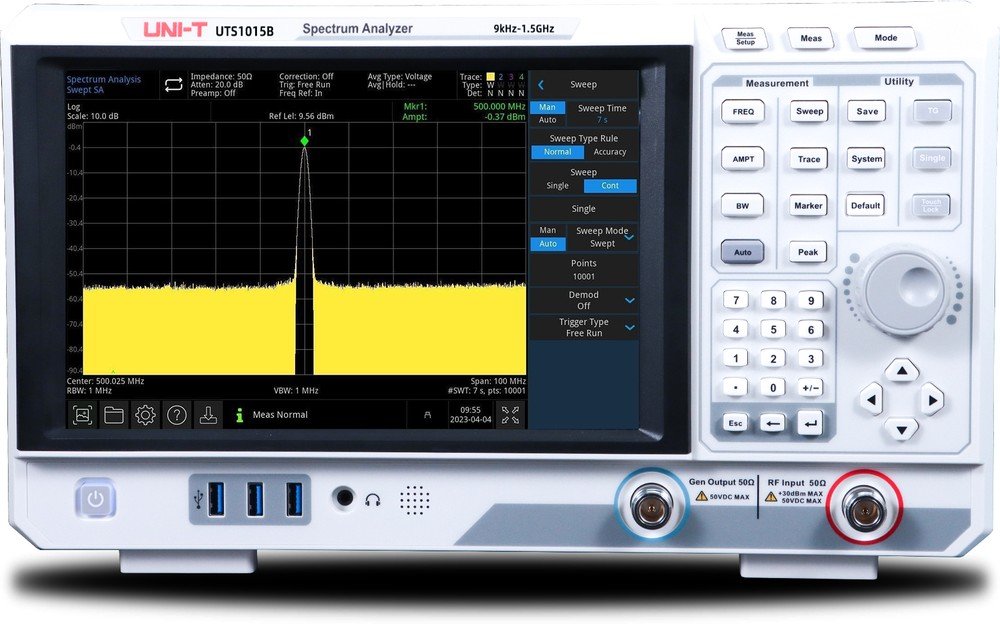Go back using the Sweep menu arrow
Screen dimensions: 1000x624
pos(541,85)
